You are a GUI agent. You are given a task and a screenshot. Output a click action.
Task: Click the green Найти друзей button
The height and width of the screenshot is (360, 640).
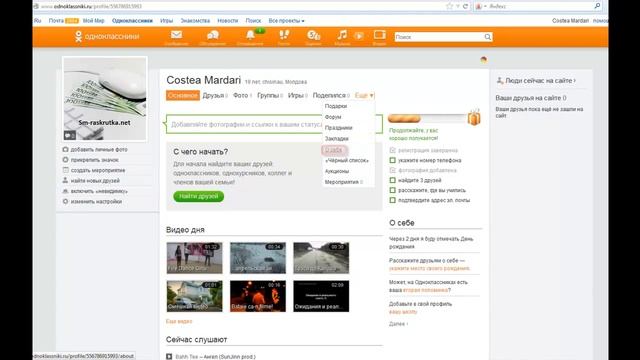point(199,196)
